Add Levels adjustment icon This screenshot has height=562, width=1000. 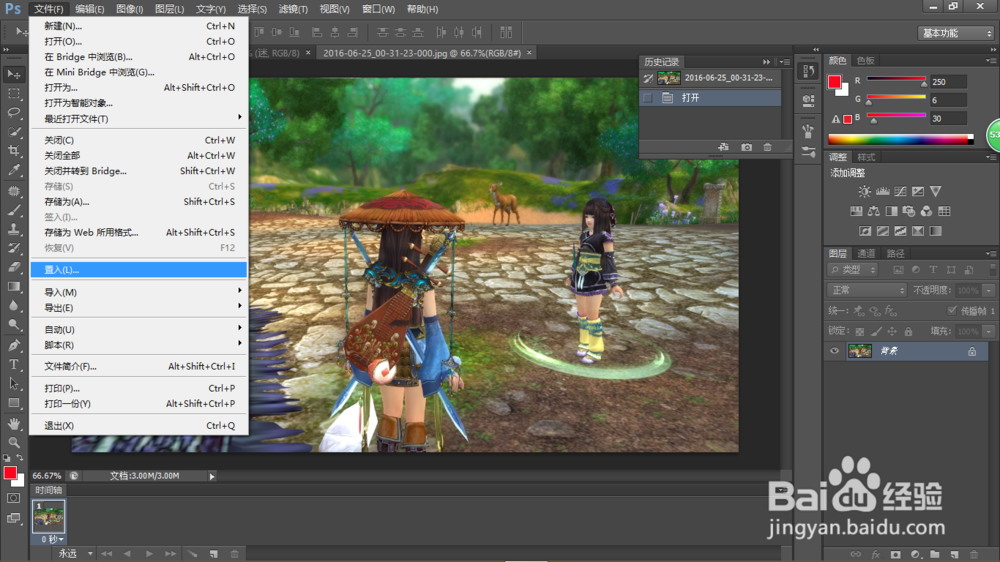pyautogui.click(x=883, y=191)
